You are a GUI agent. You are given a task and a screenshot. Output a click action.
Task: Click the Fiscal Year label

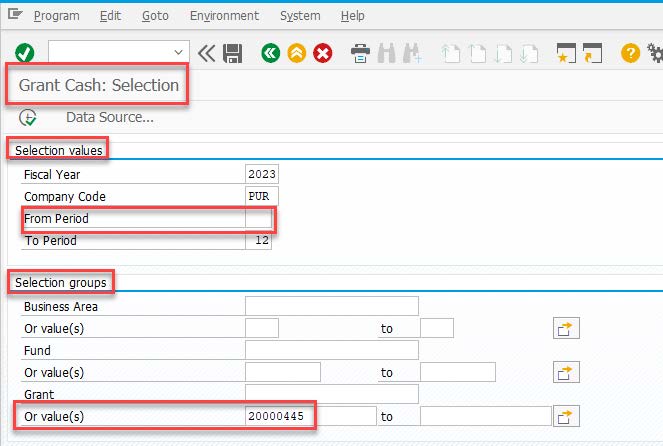52,175
